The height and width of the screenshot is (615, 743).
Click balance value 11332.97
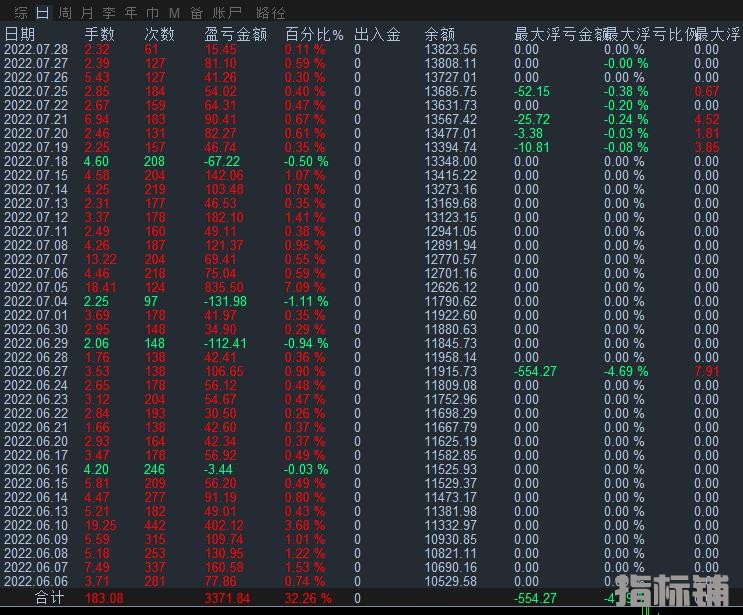(451, 525)
